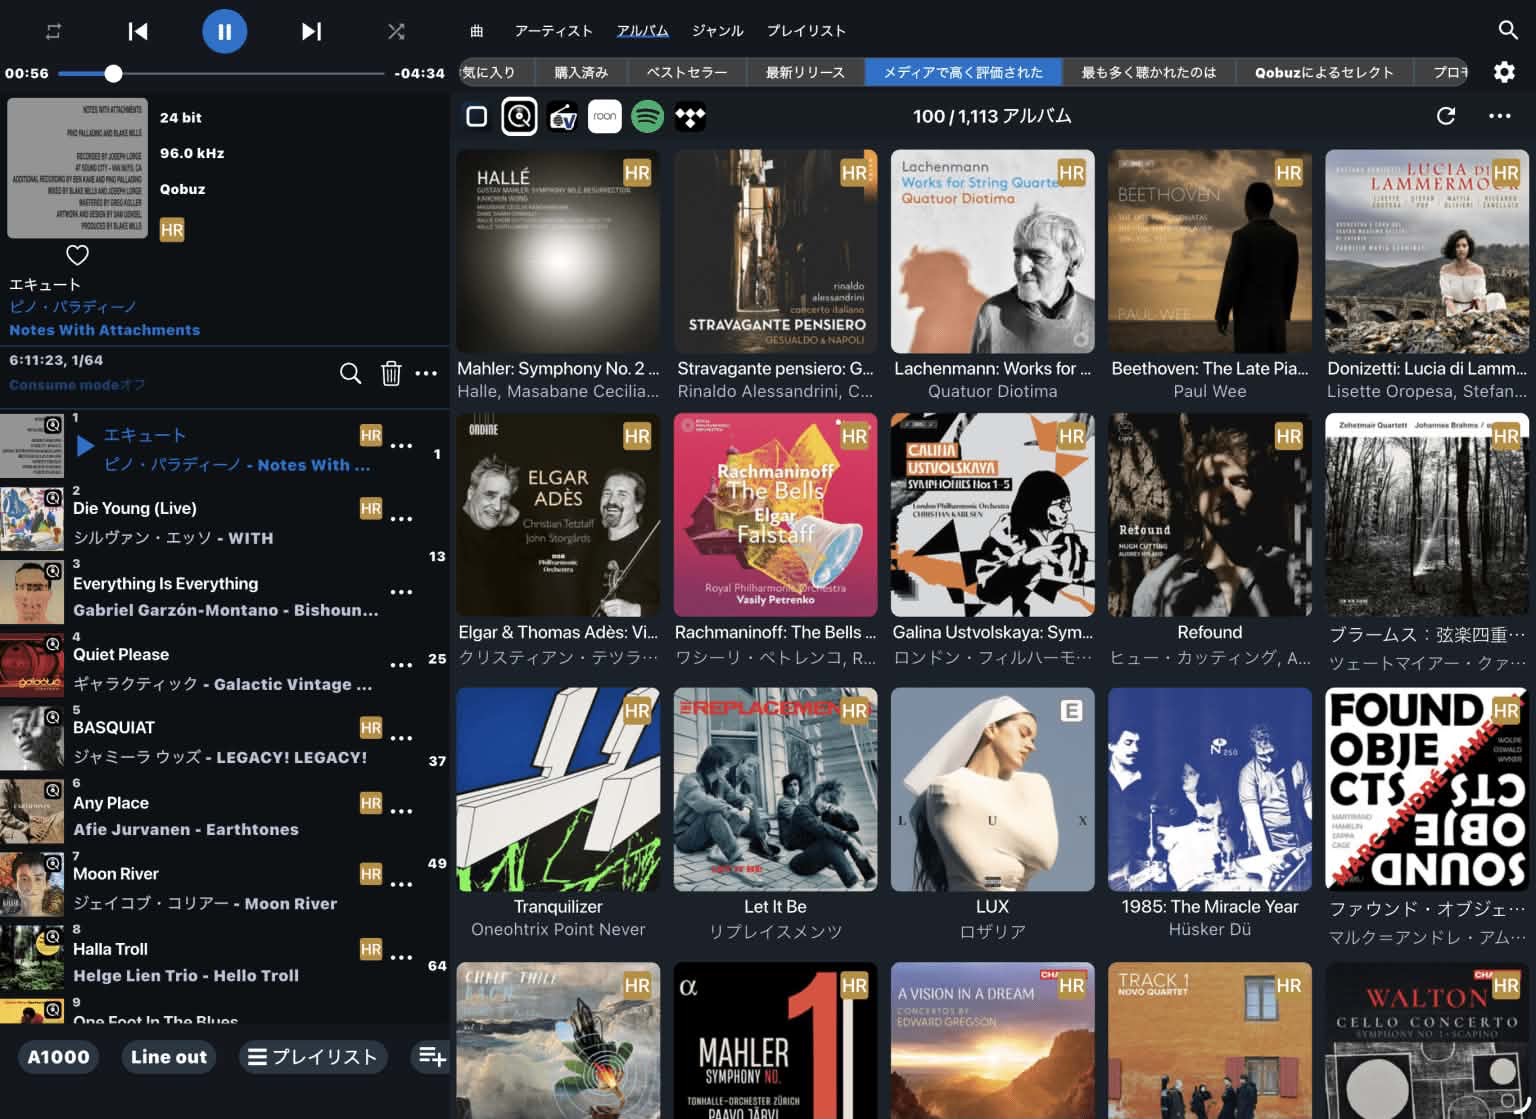Select the 最新リリース filter
The image size is (1536, 1119).
[x=805, y=72]
